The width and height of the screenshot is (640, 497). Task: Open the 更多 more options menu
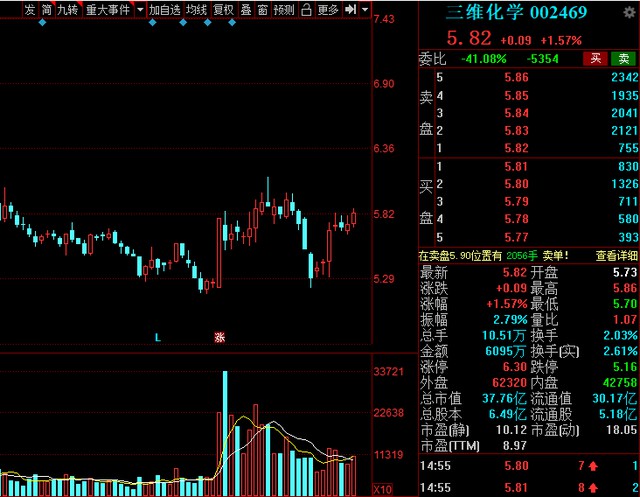click(328, 10)
